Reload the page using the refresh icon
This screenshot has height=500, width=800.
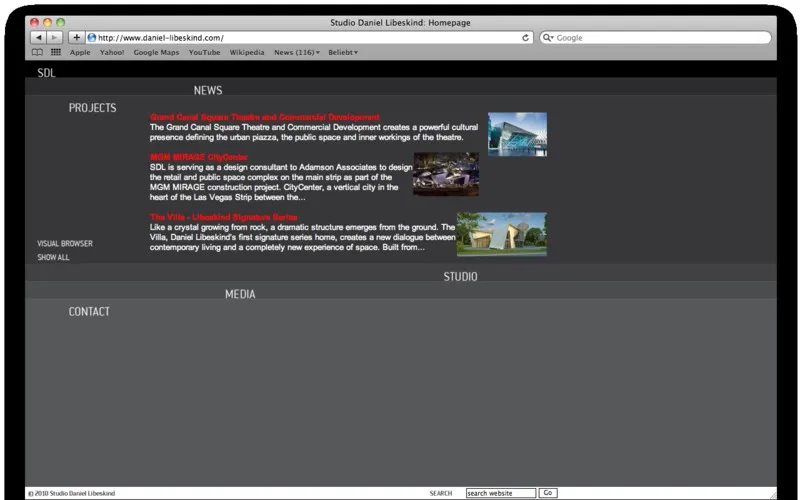tap(526, 38)
